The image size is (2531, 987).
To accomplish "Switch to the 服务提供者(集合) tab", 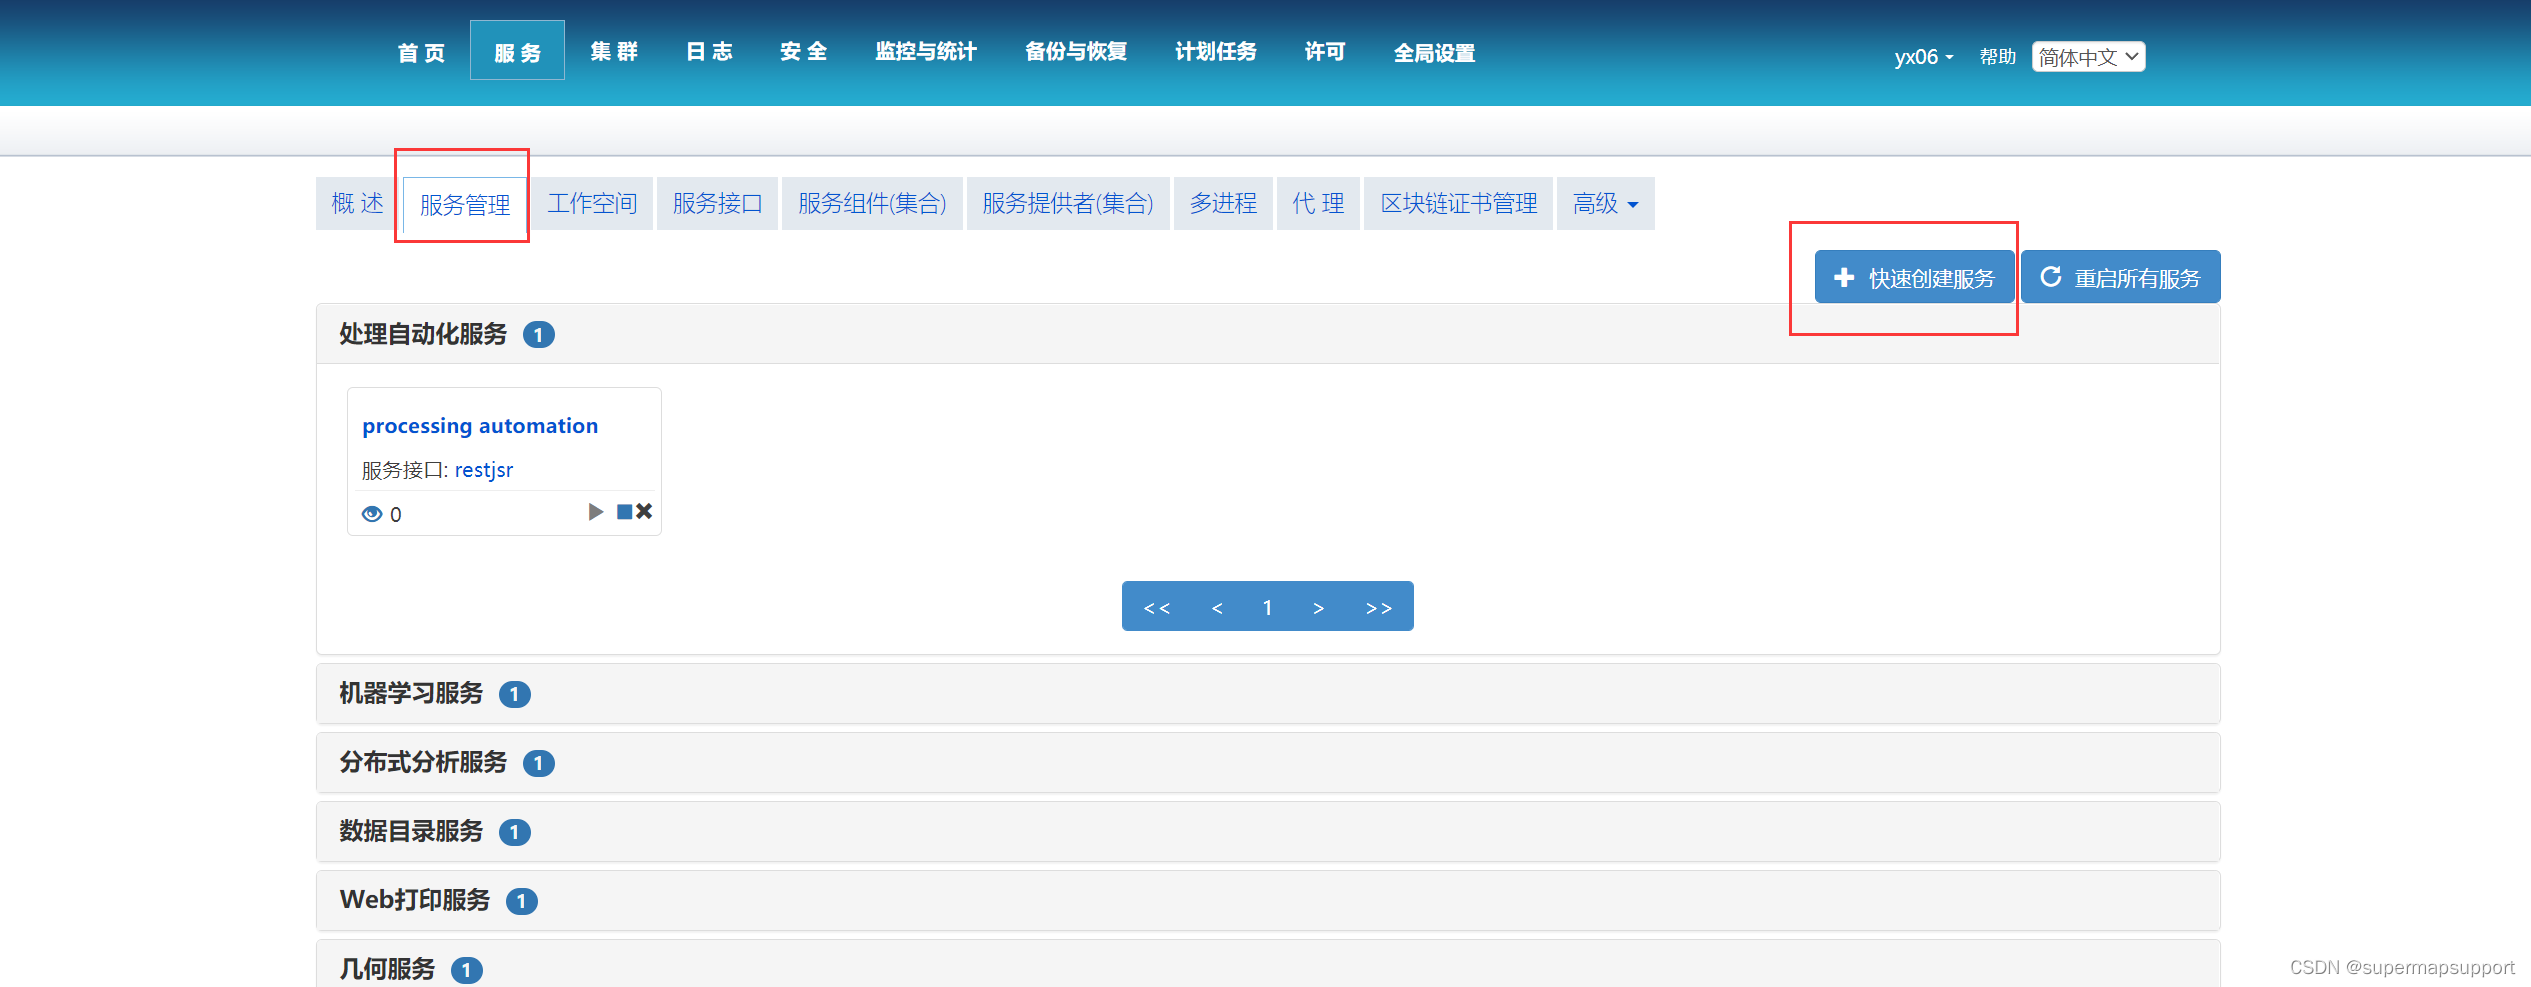I will (x=1068, y=204).
